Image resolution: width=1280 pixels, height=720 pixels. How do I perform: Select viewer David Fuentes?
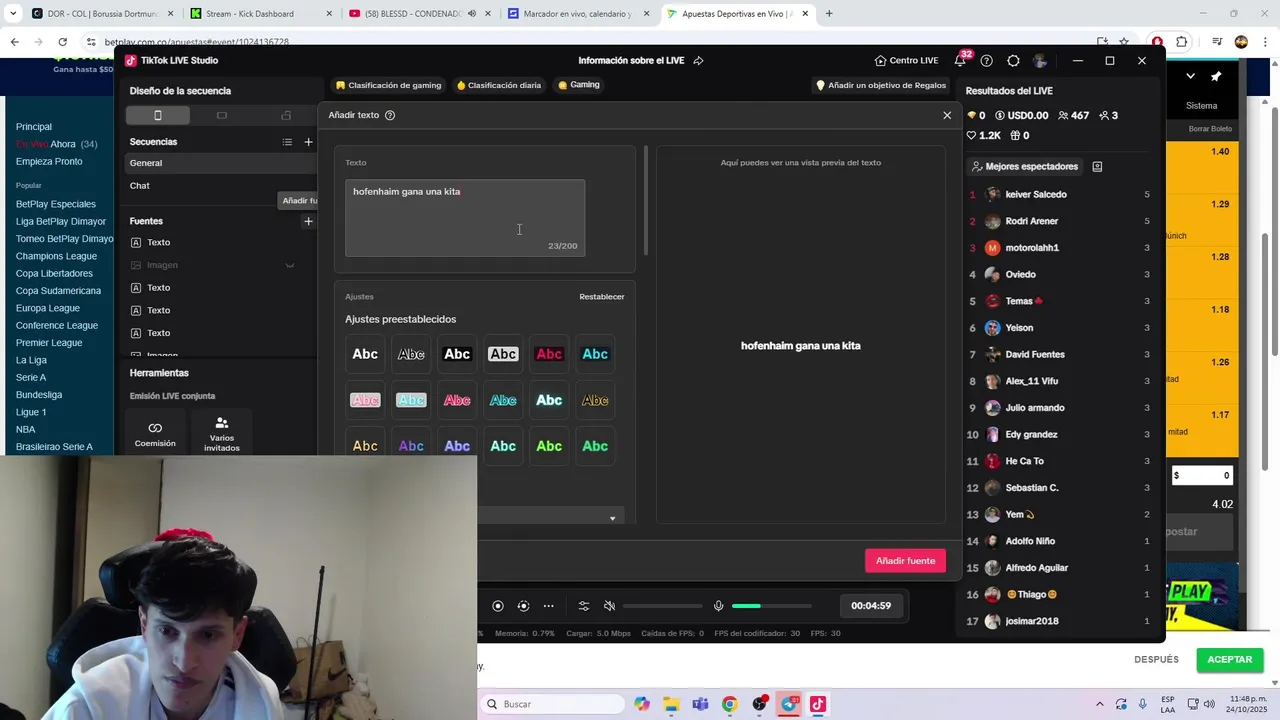[x=1060, y=355]
